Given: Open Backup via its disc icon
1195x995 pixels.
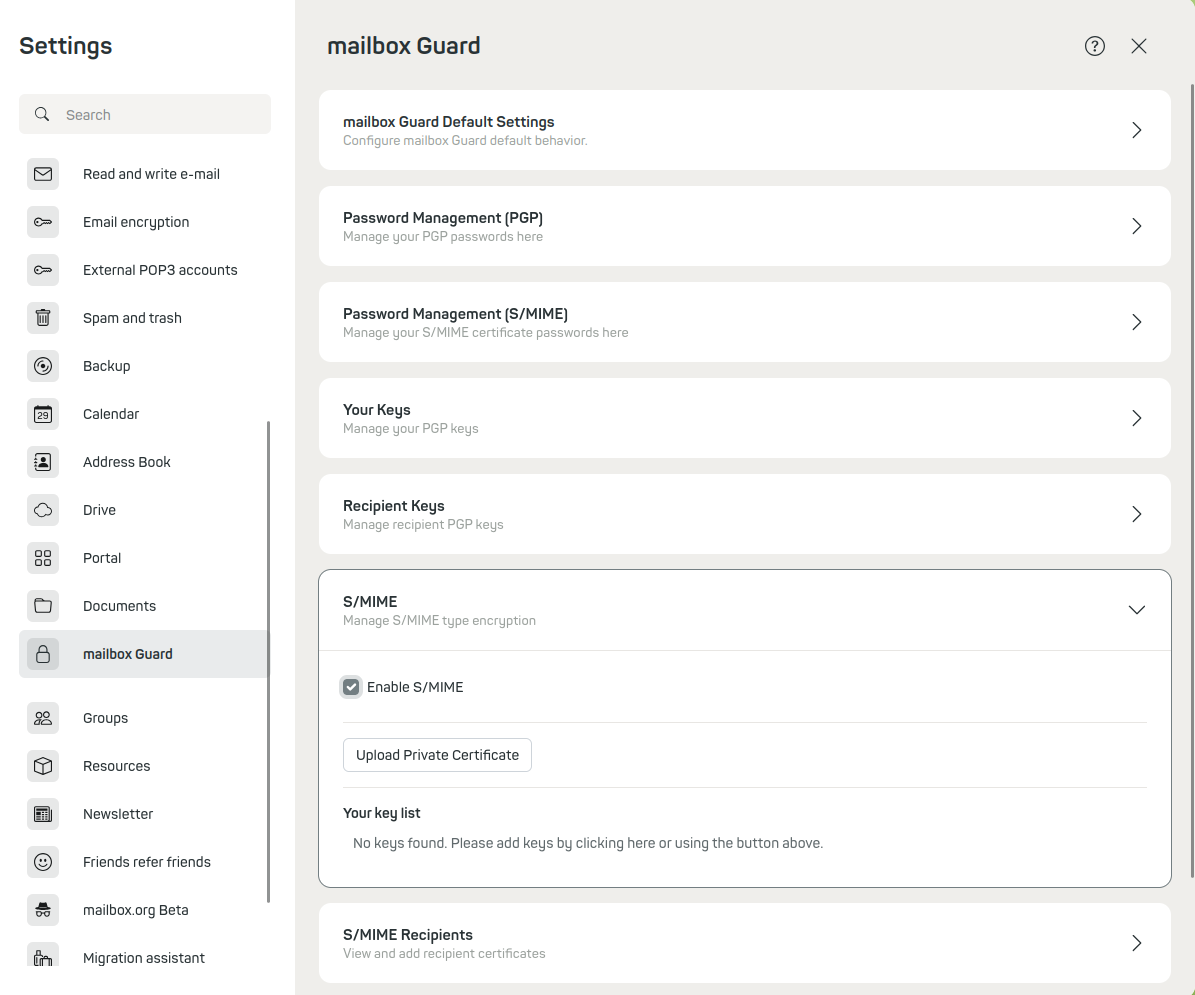Looking at the screenshot, I should [x=43, y=366].
